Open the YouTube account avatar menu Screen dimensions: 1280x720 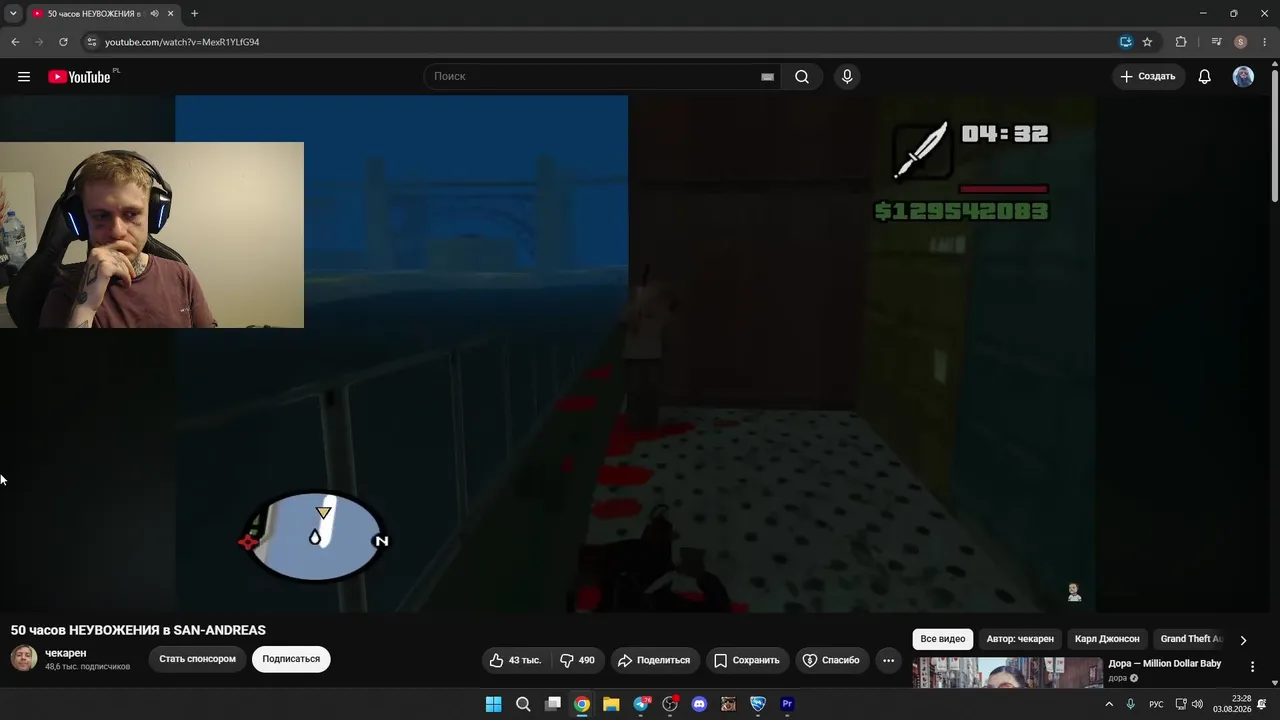[1243, 77]
